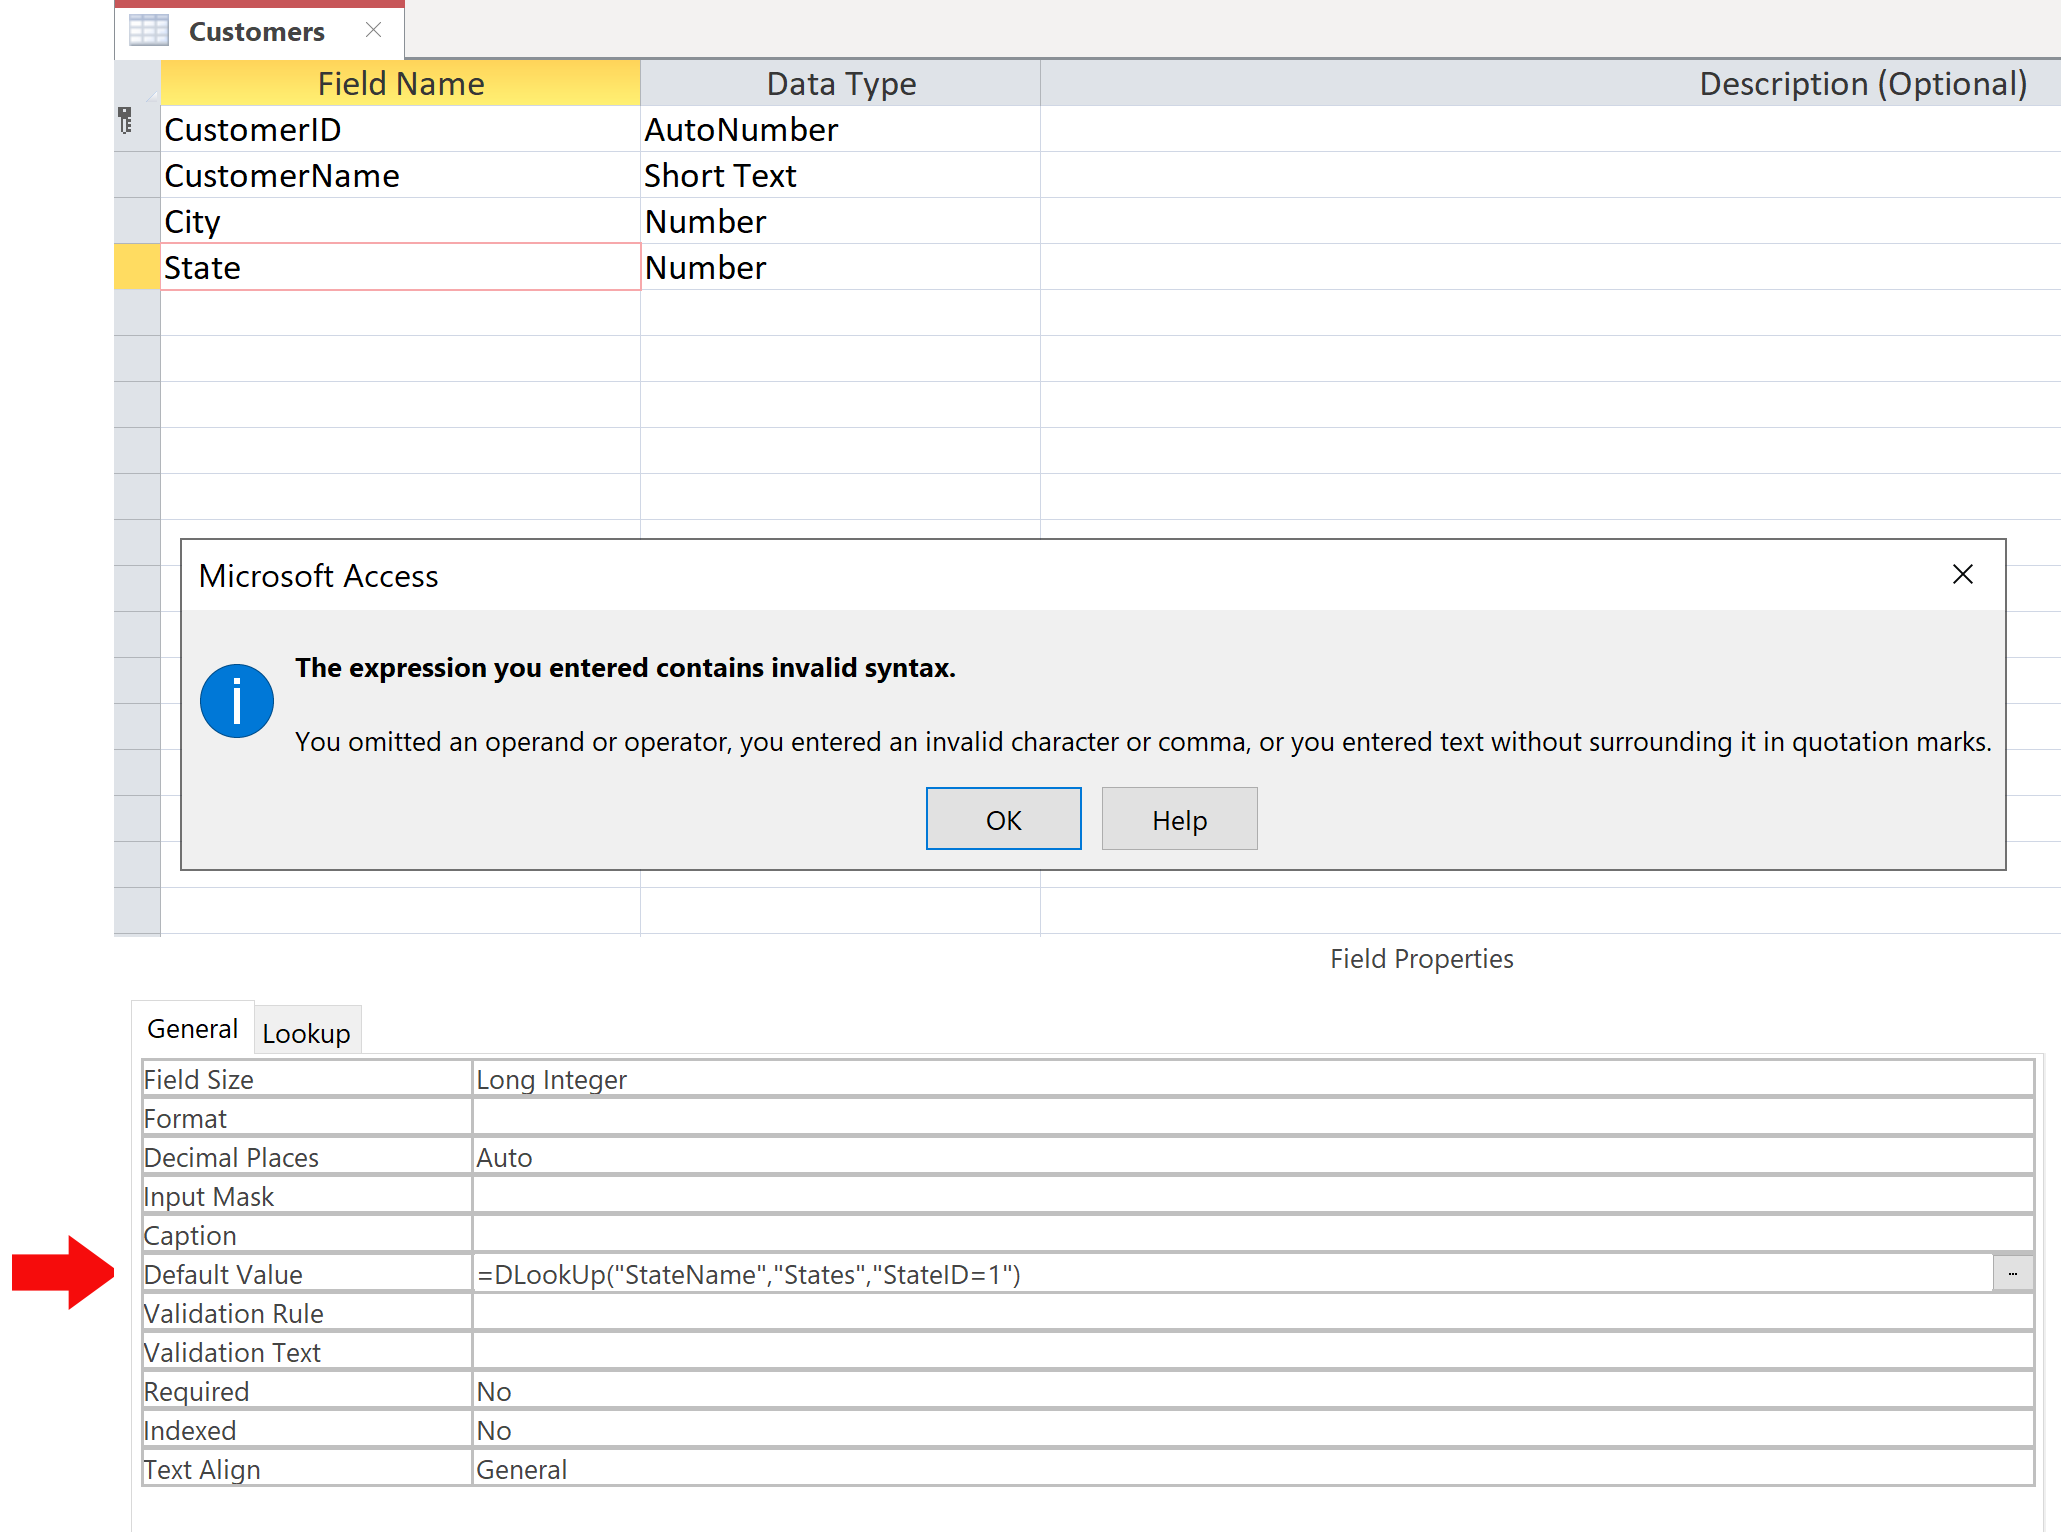Viewport: 2061px width, 1532px height.
Task: Click the primary key icon beside CustomerID
Action: (125, 121)
